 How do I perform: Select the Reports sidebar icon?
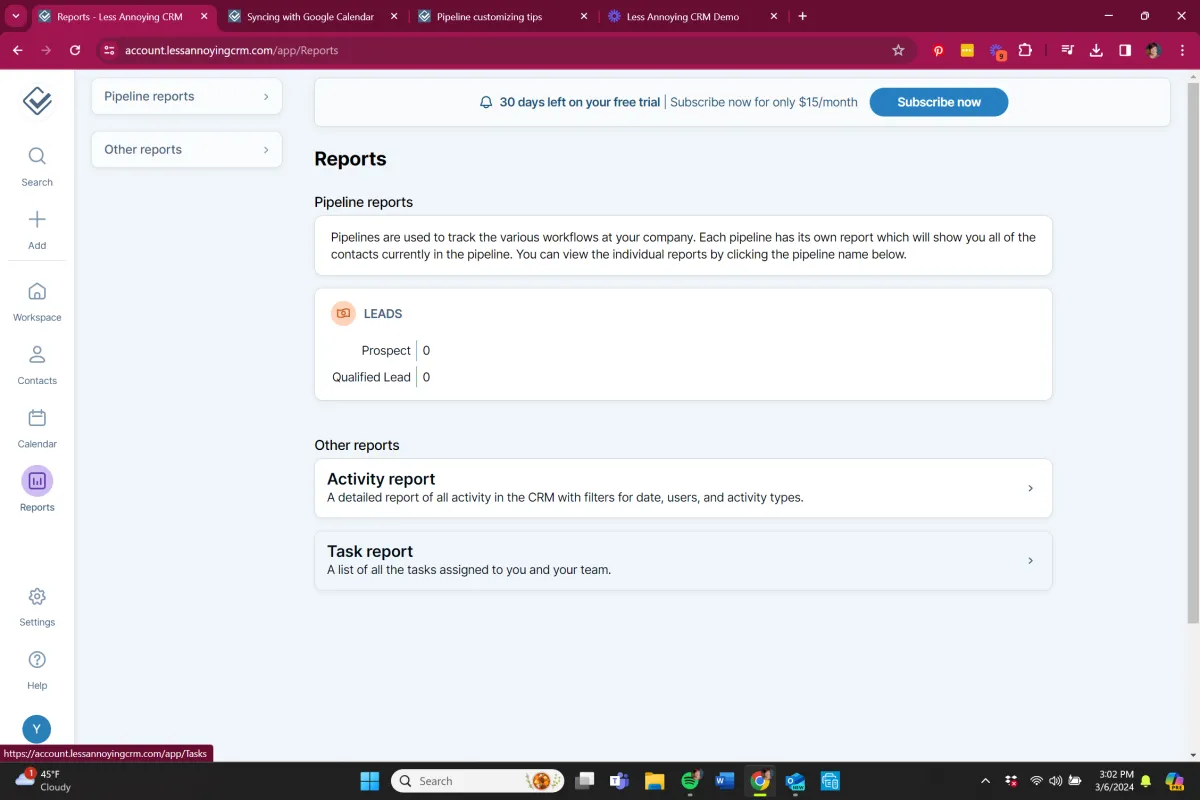[37, 481]
